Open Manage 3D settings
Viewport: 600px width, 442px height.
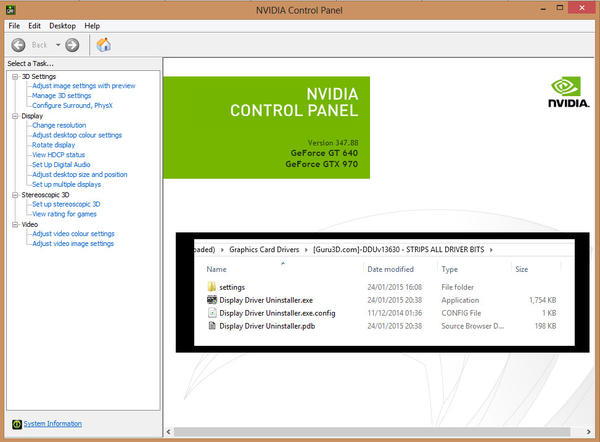[x=62, y=96]
